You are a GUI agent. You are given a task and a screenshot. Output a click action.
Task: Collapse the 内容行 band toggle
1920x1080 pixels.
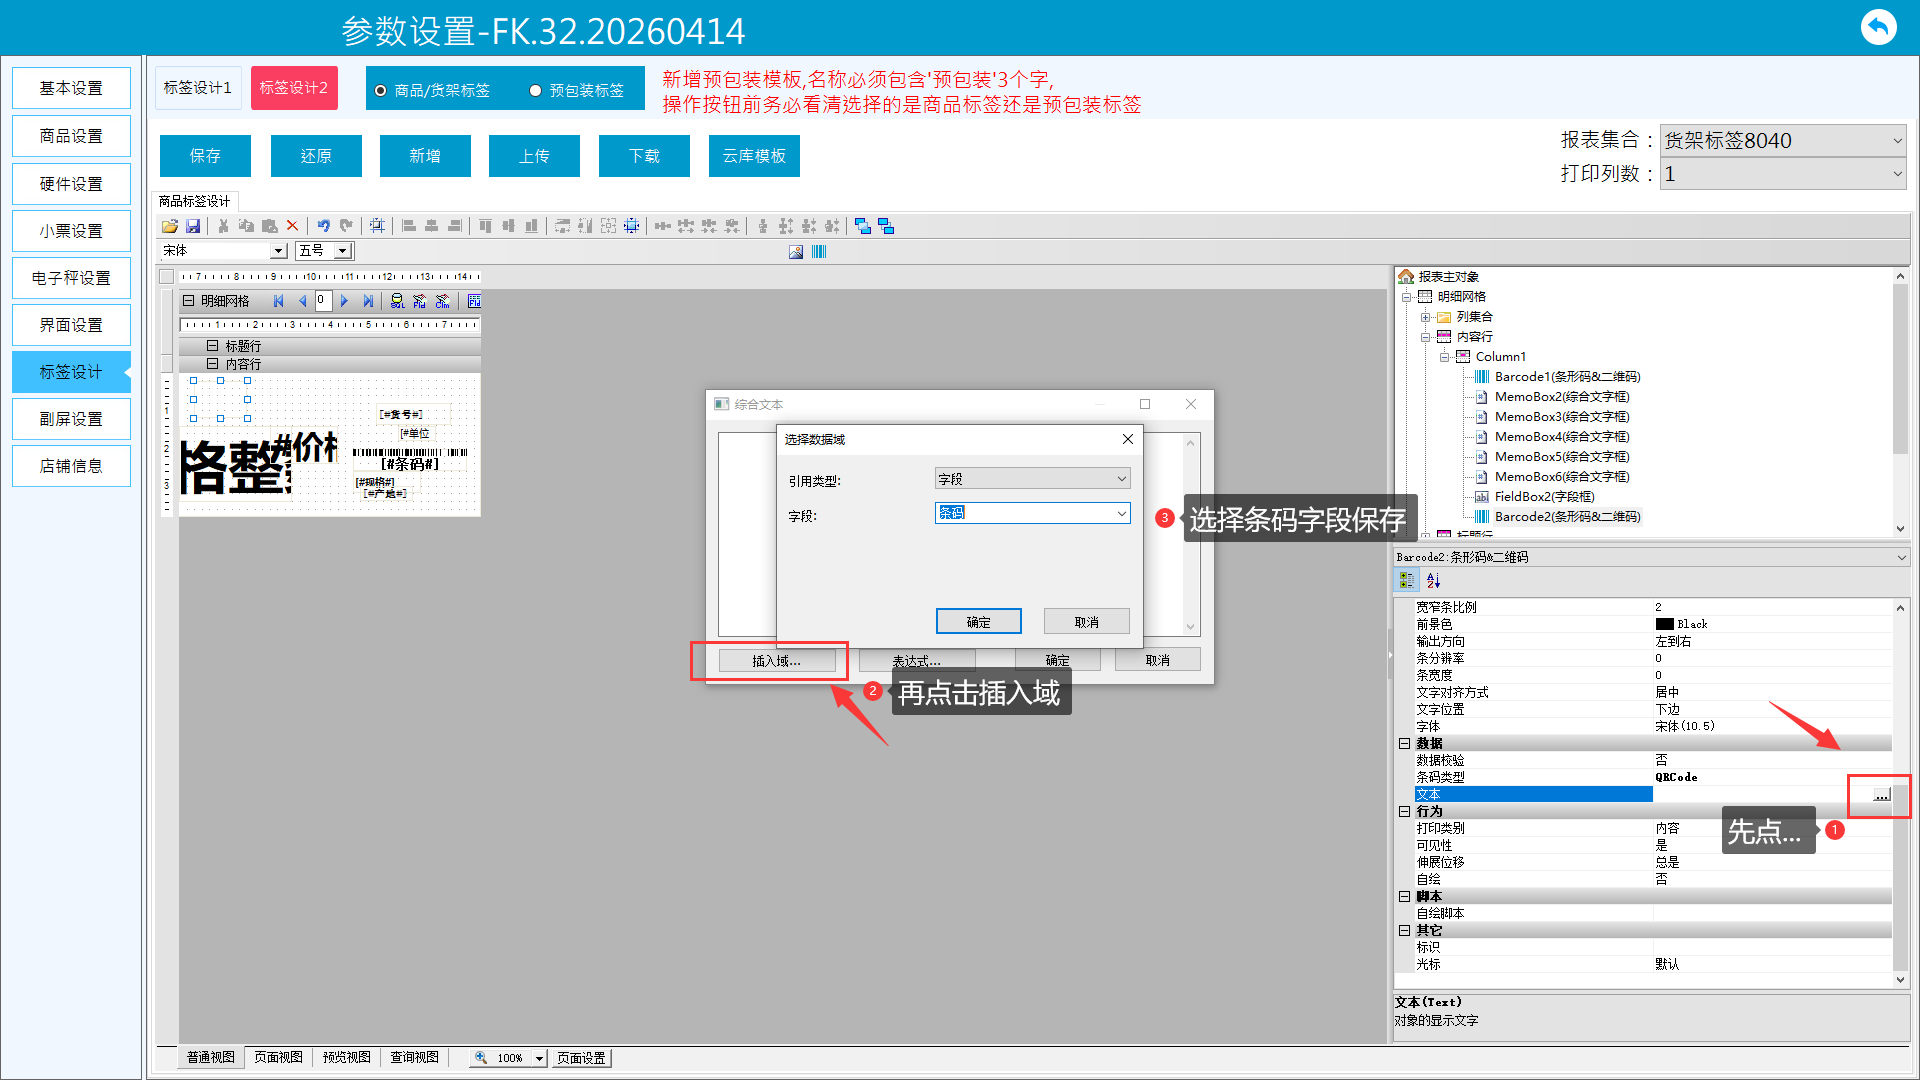coord(212,364)
